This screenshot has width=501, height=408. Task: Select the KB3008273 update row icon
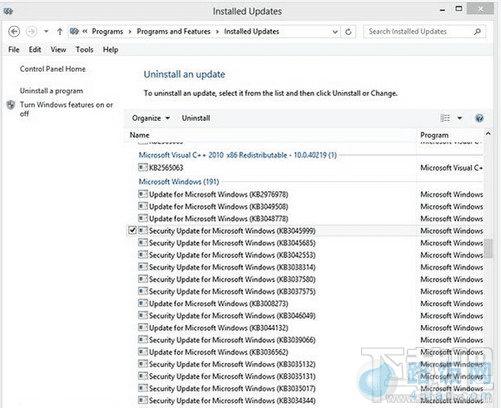click(x=143, y=303)
